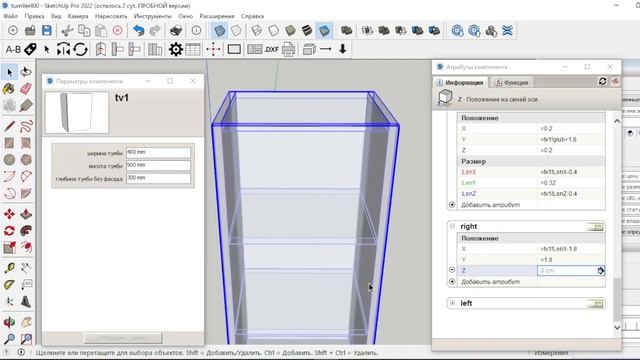Save the model with floppy disk icon
This screenshot has height=360, width=640.
tap(47, 31)
